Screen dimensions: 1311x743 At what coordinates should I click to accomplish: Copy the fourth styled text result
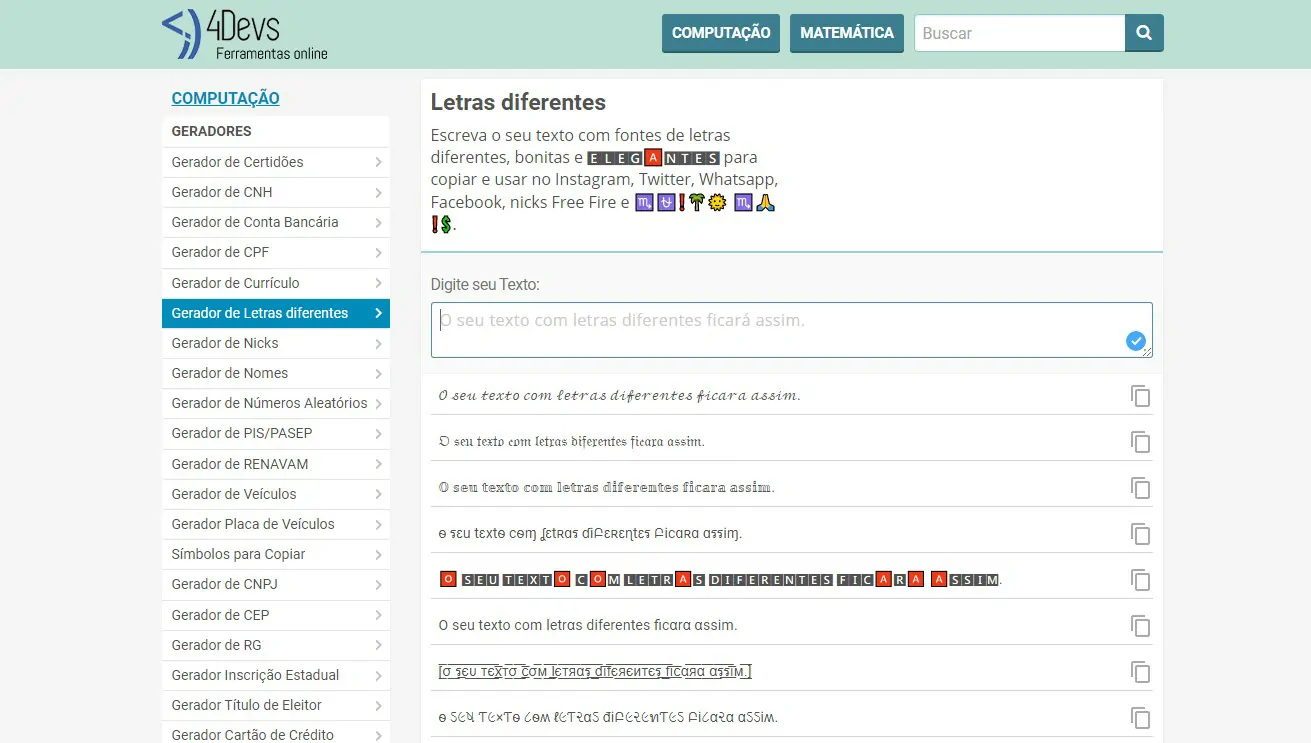coord(1140,534)
